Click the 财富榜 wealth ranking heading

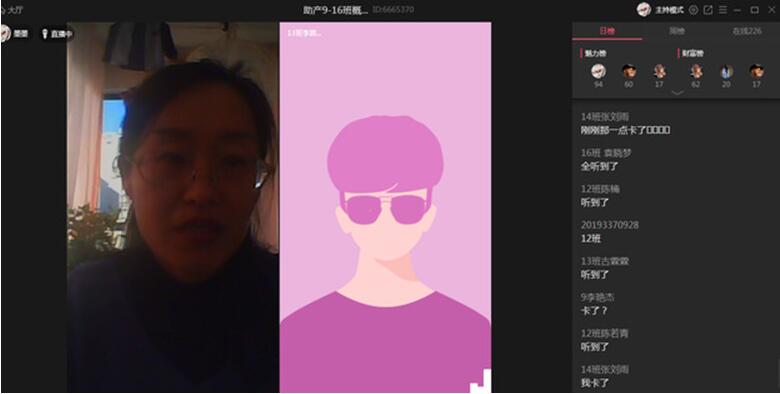tap(692, 53)
